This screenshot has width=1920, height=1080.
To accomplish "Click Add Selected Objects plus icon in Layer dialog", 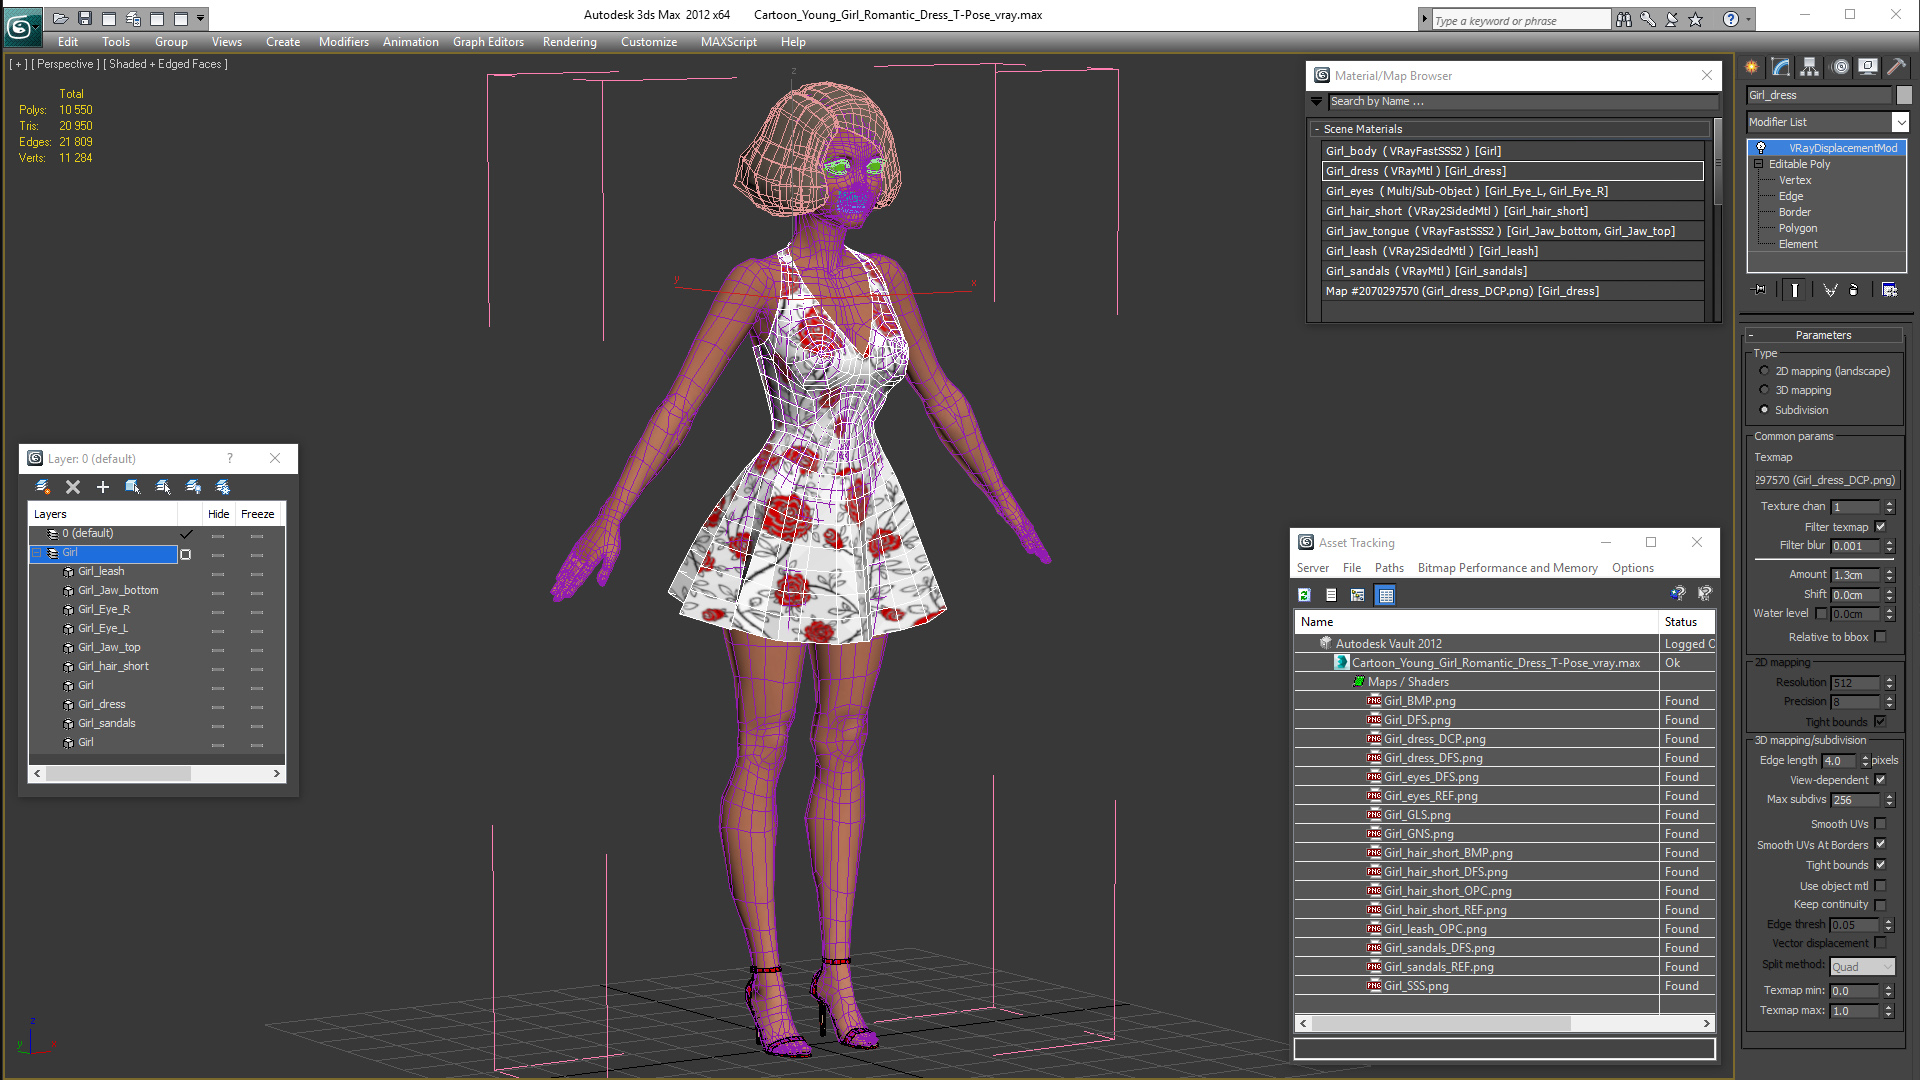I will [x=103, y=487].
